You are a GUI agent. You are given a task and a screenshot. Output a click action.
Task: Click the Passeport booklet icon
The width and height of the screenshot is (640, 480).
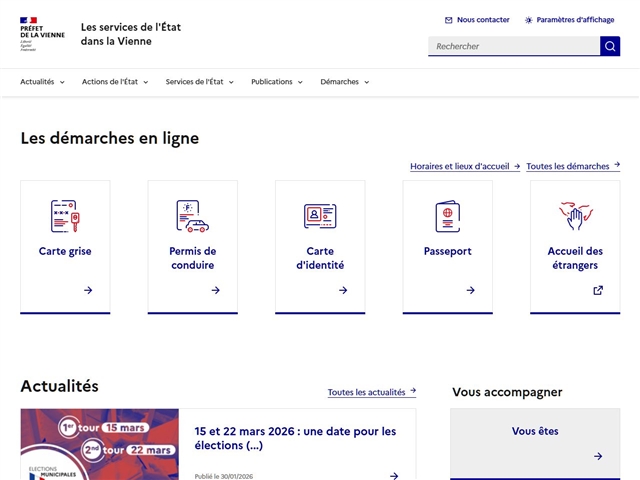pos(447,216)
